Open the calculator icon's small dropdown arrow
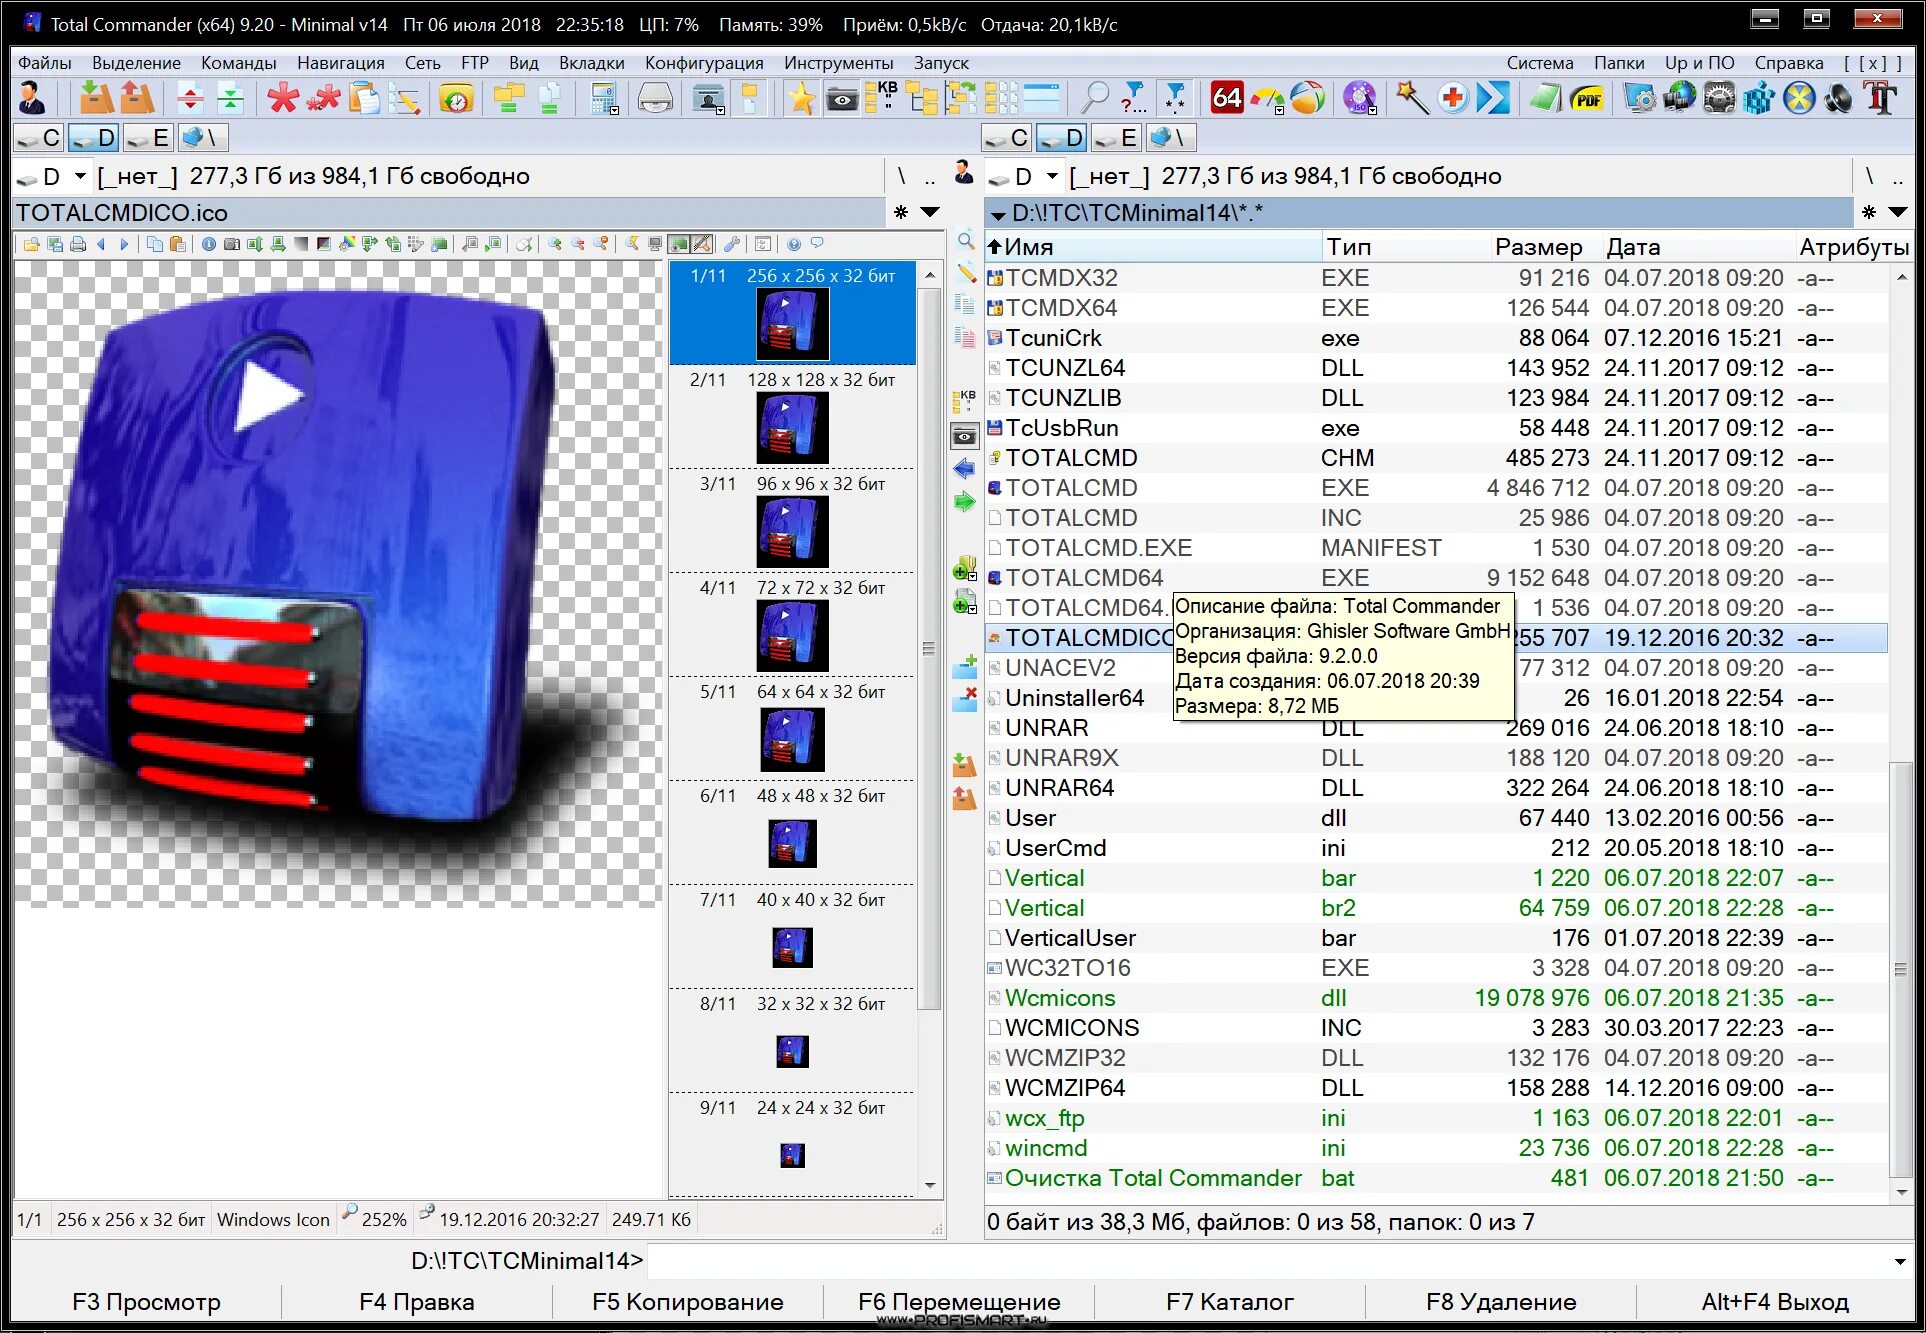Image resolution: width=1926 pixels, height=1333 pixels. (614, 110)
